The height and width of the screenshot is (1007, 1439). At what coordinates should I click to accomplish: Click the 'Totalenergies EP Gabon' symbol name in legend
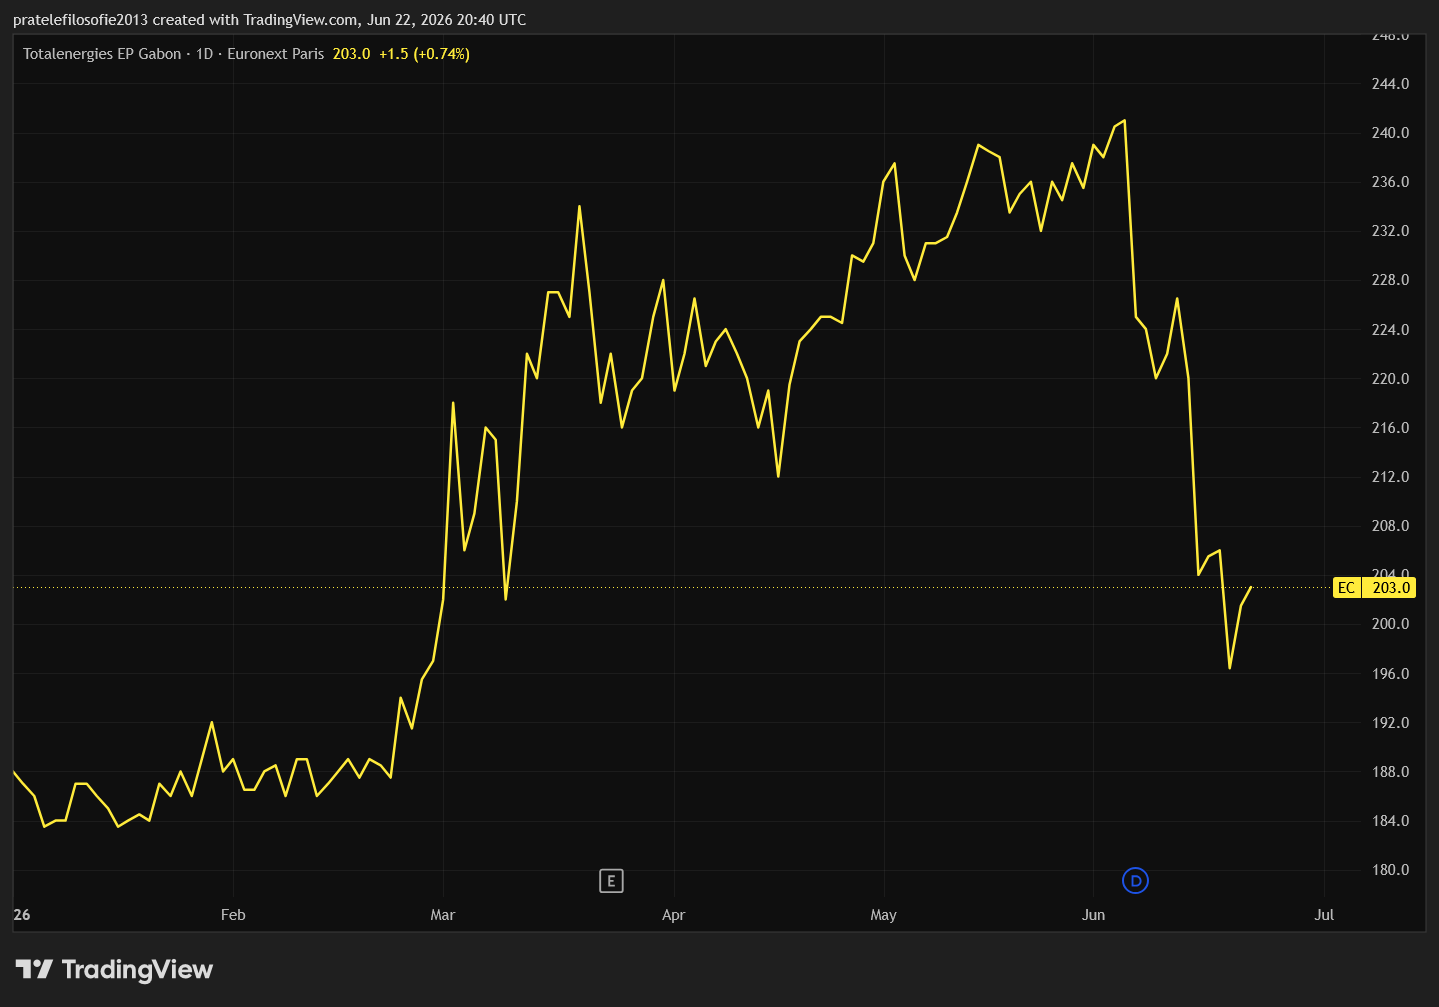pyautogui.click(x=102, y=54)
